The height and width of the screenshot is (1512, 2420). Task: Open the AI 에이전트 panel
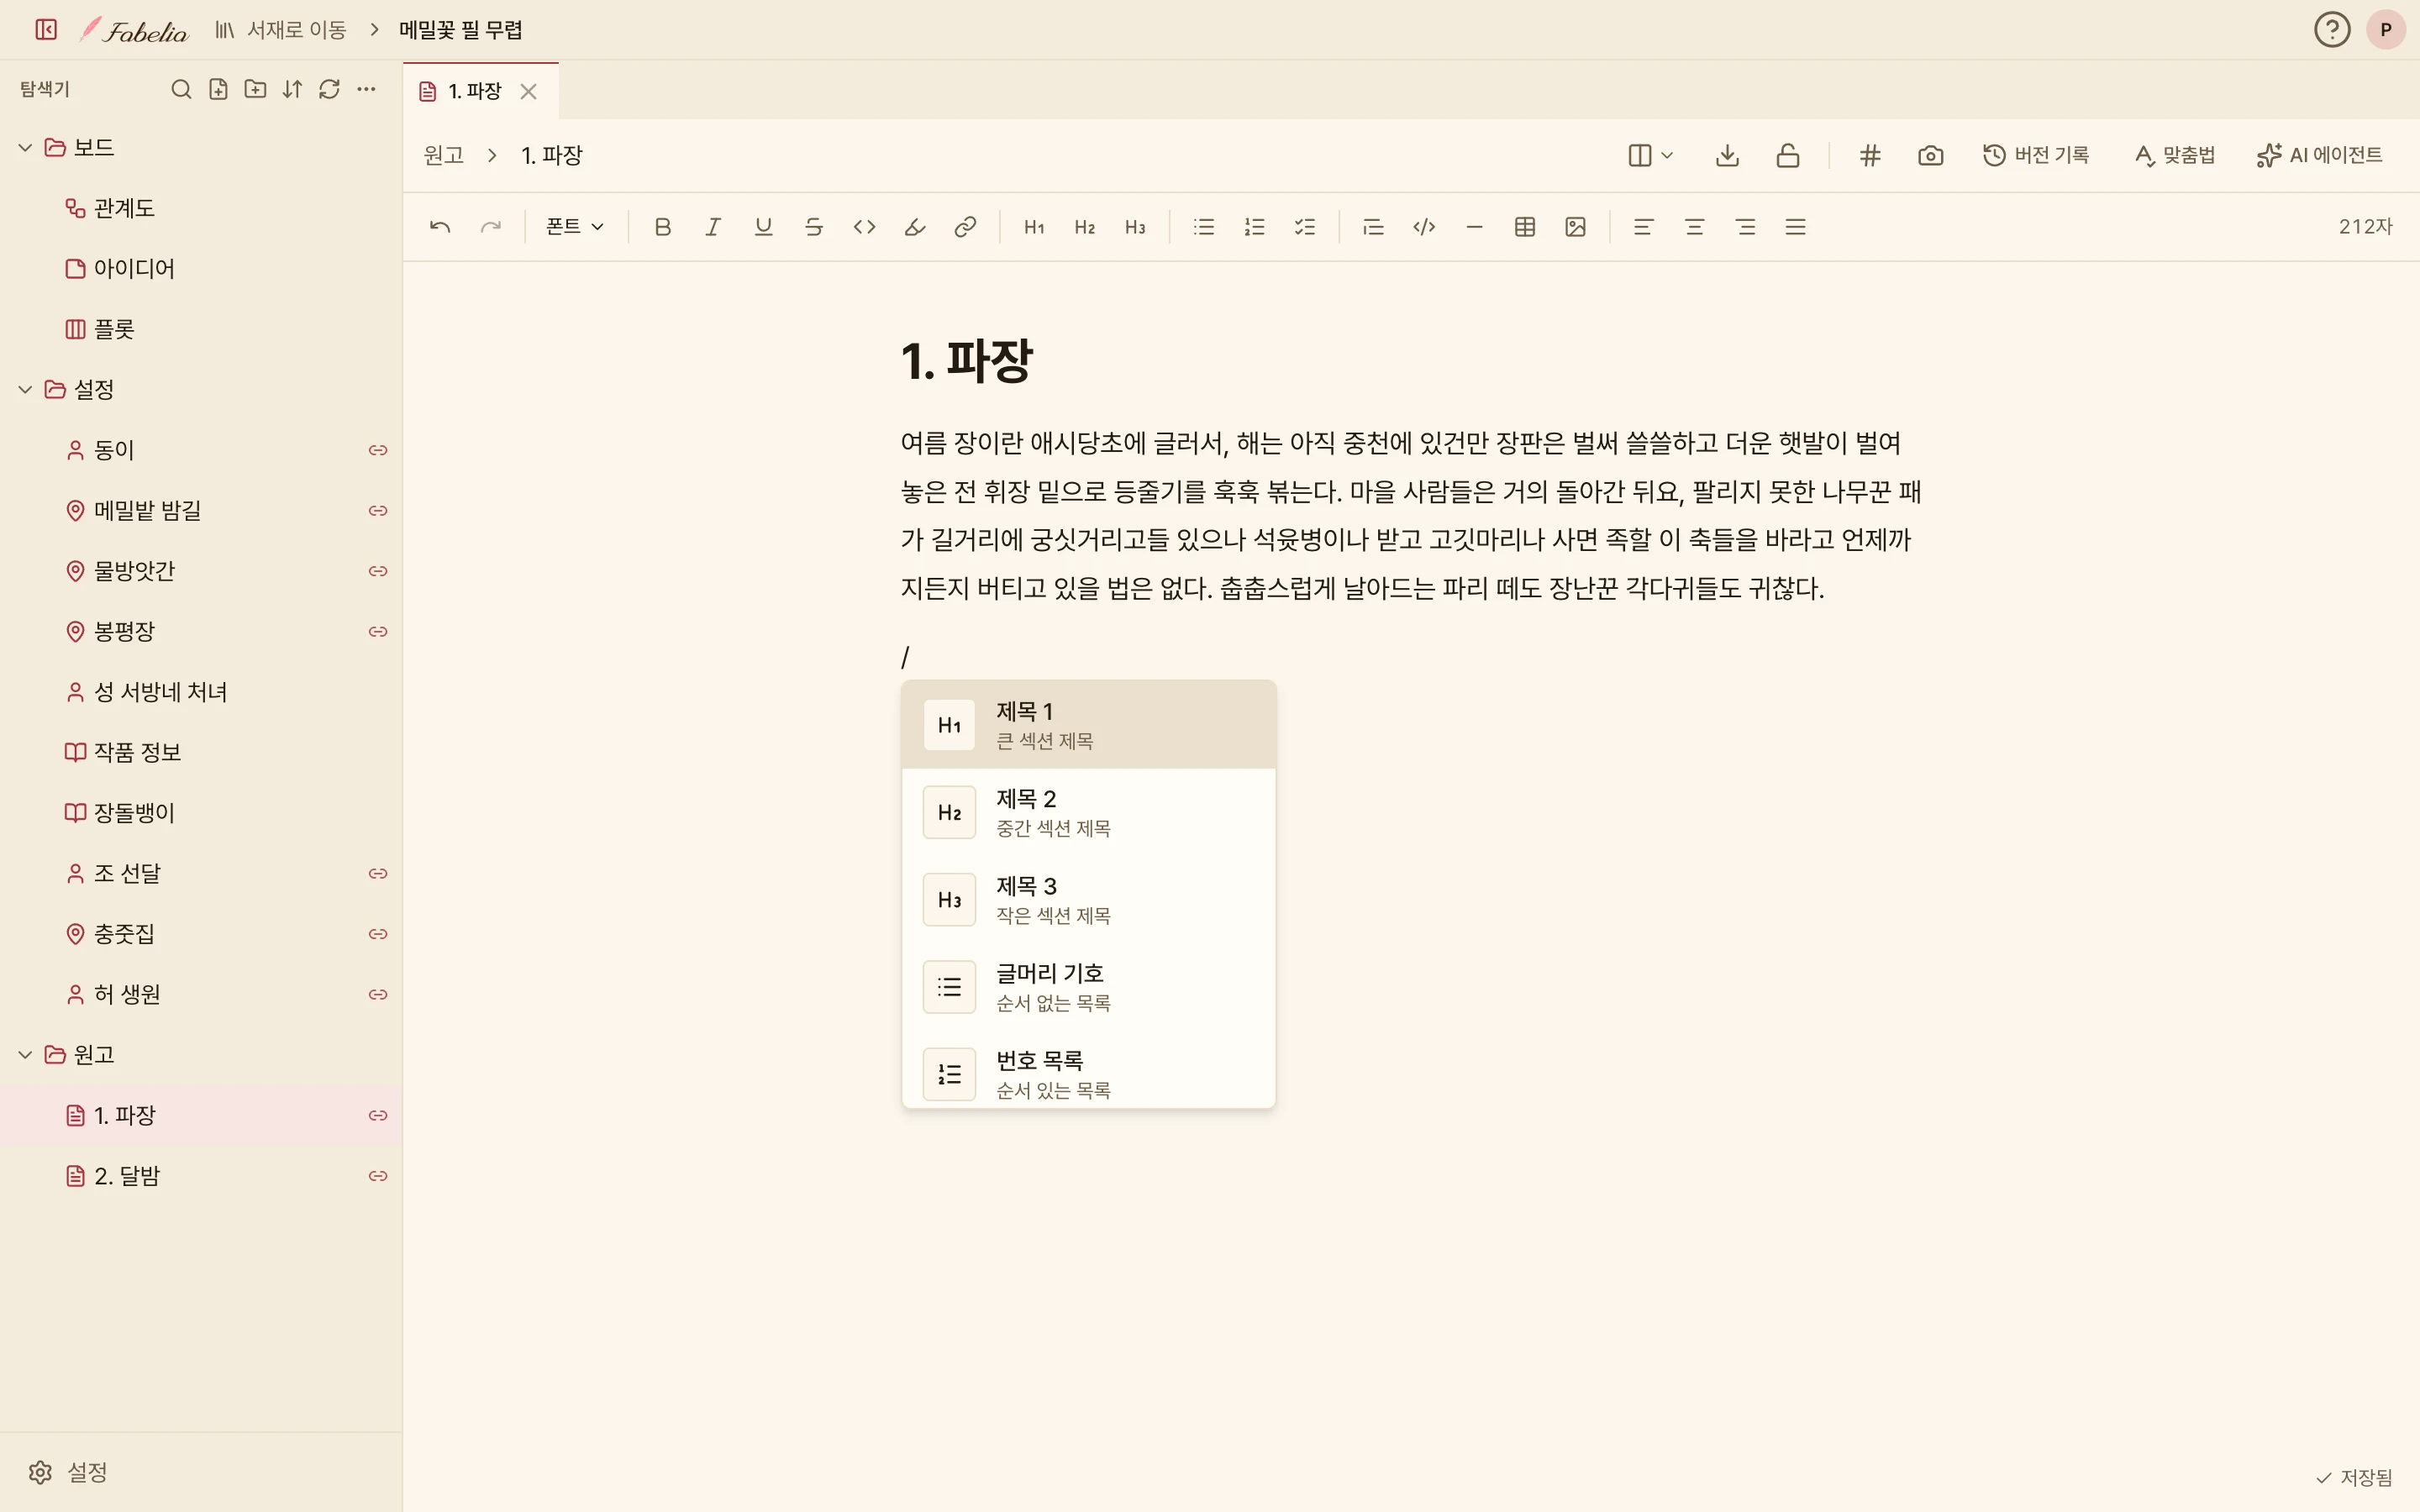click(x=2320, y=155)
